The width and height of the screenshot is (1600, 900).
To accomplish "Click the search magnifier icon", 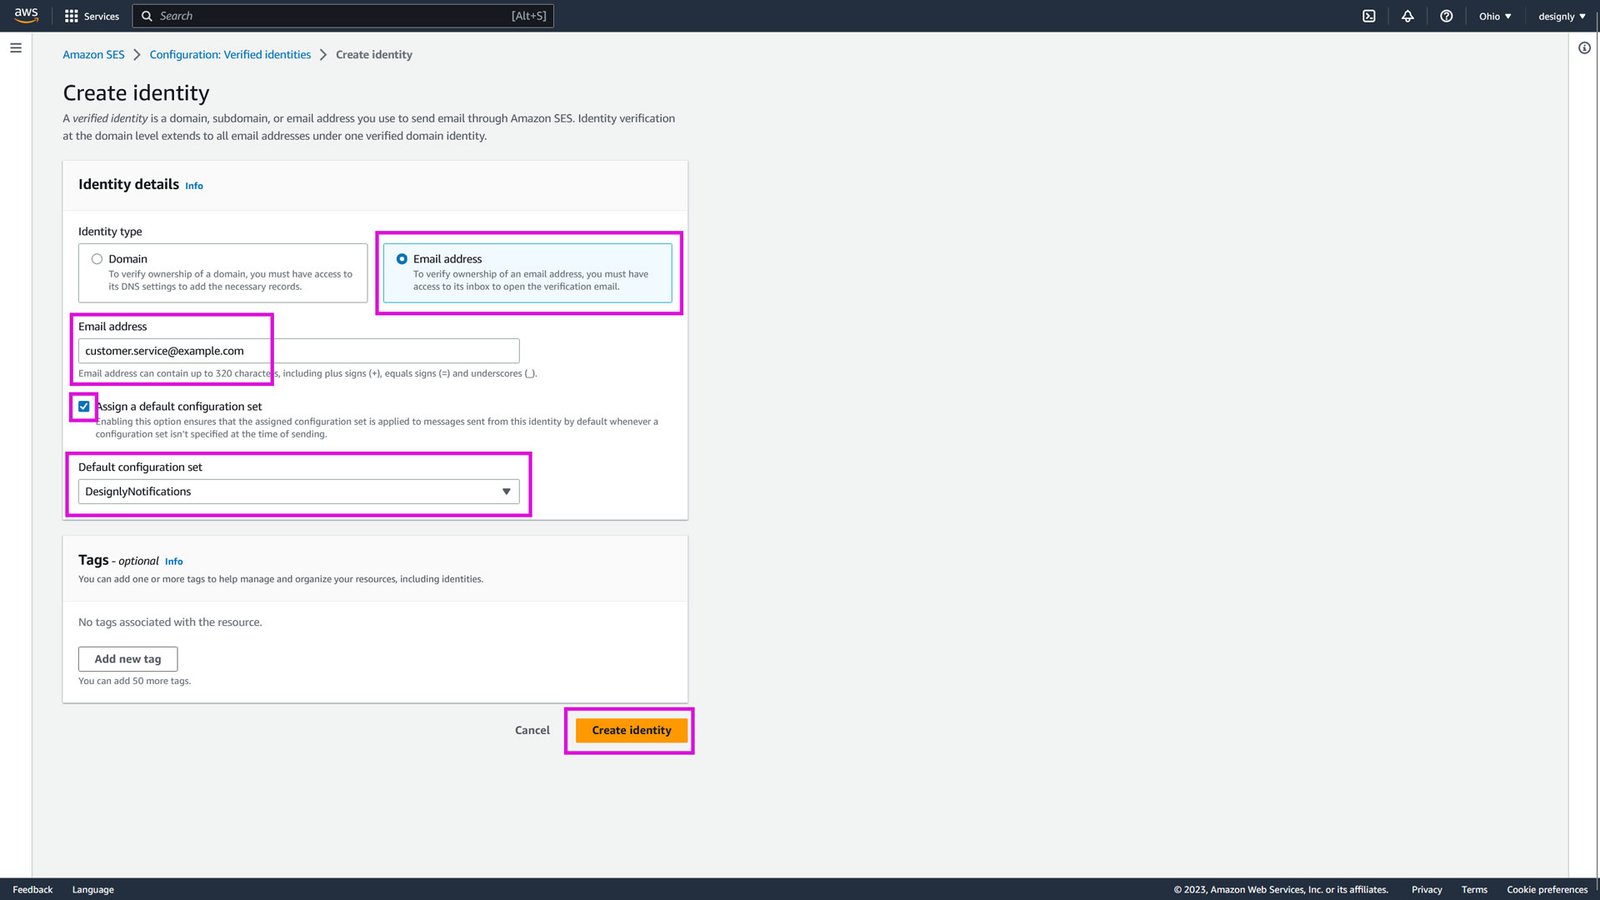I will pos(146,15).
